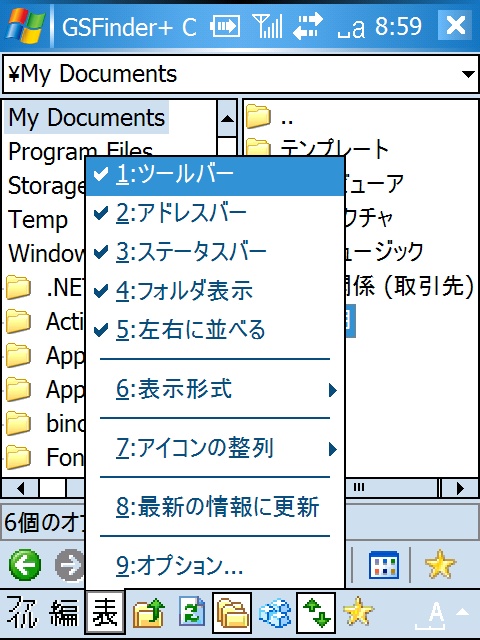Close the 表 view menu button
Viewport: 480px width, 640px height.
pos(105,612)
